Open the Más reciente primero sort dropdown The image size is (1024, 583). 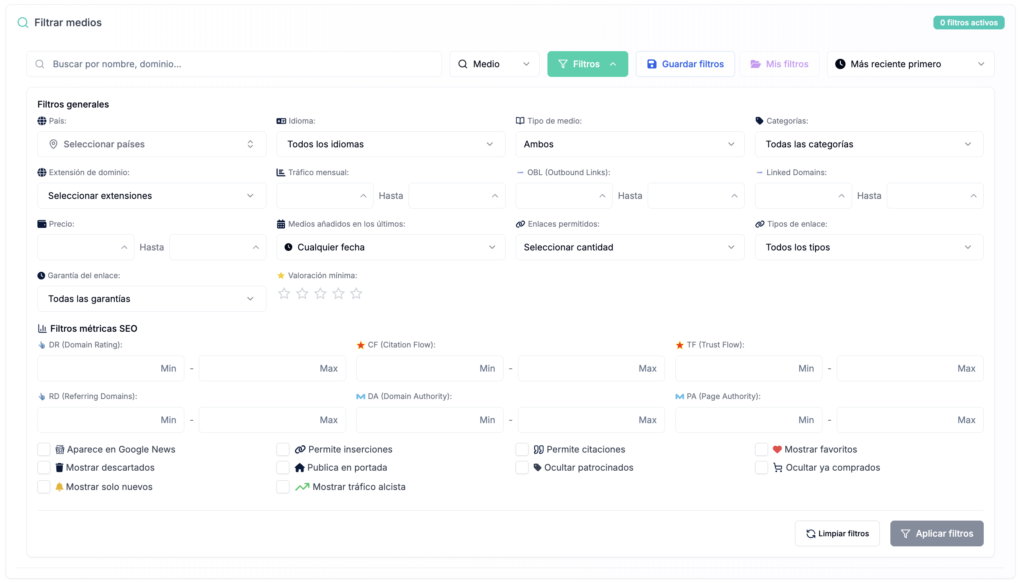tap(910, 64)
